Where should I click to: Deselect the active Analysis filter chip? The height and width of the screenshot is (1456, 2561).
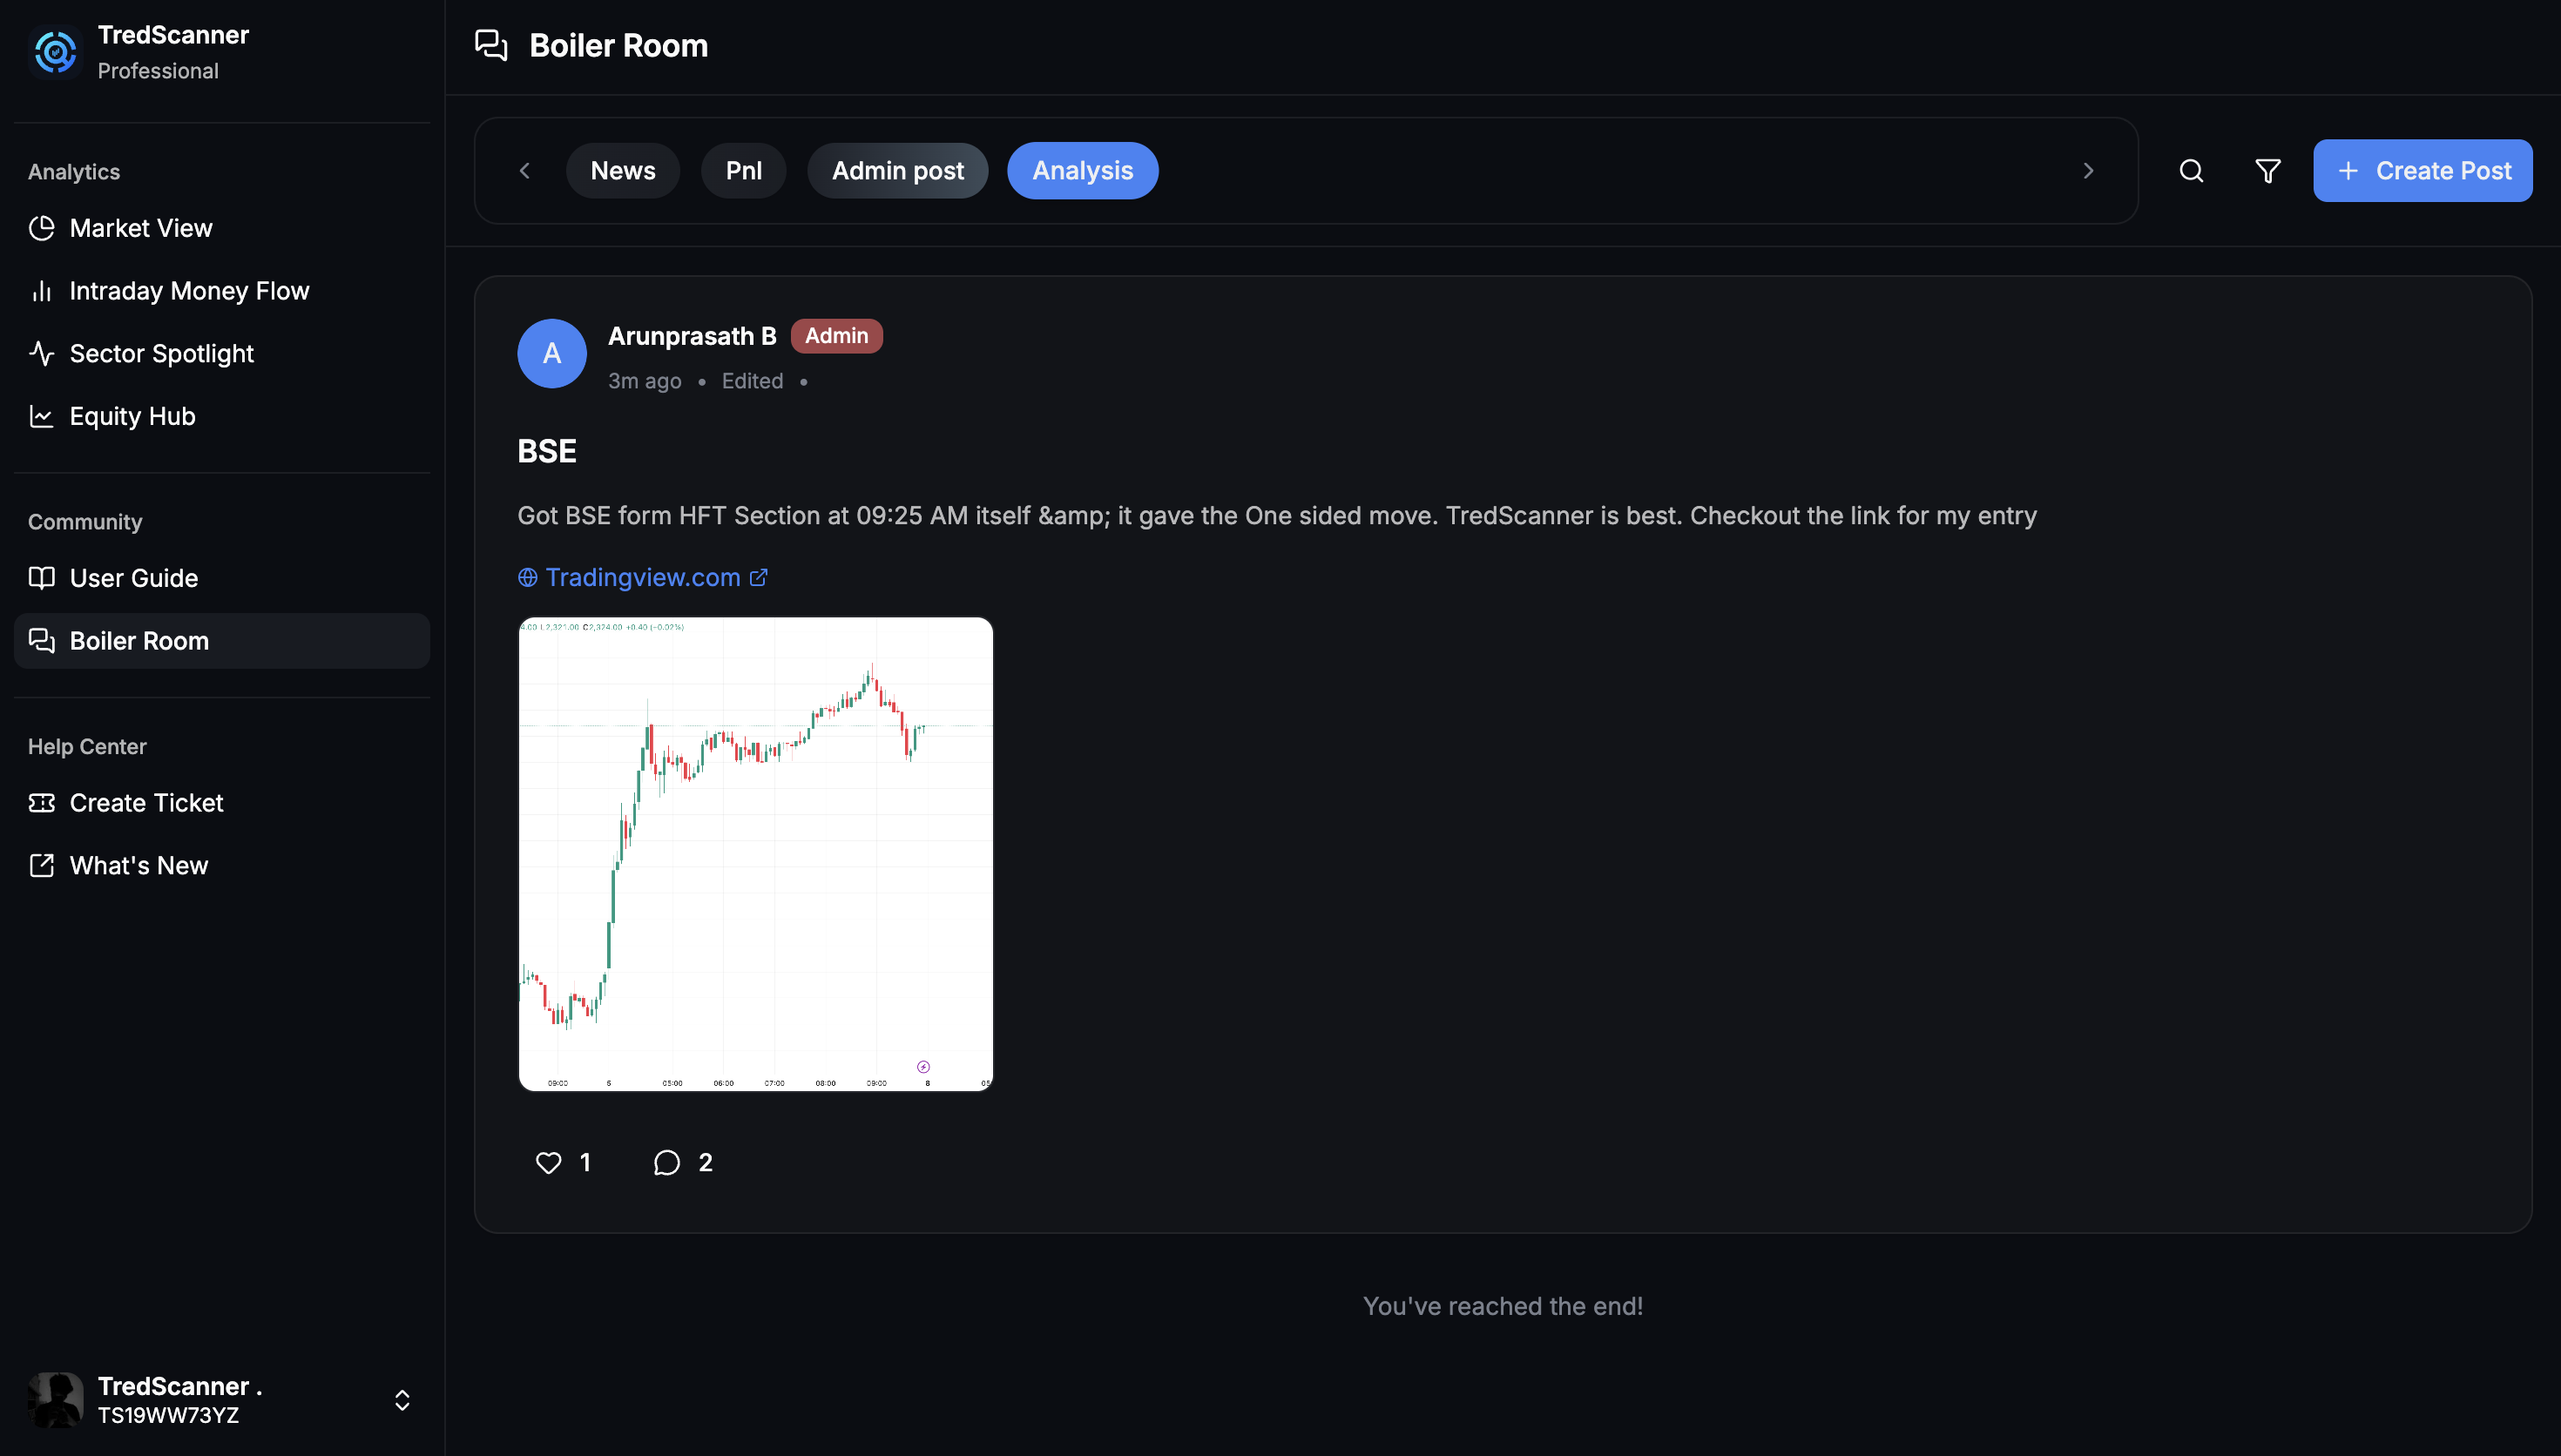[x=1082, y=171]
